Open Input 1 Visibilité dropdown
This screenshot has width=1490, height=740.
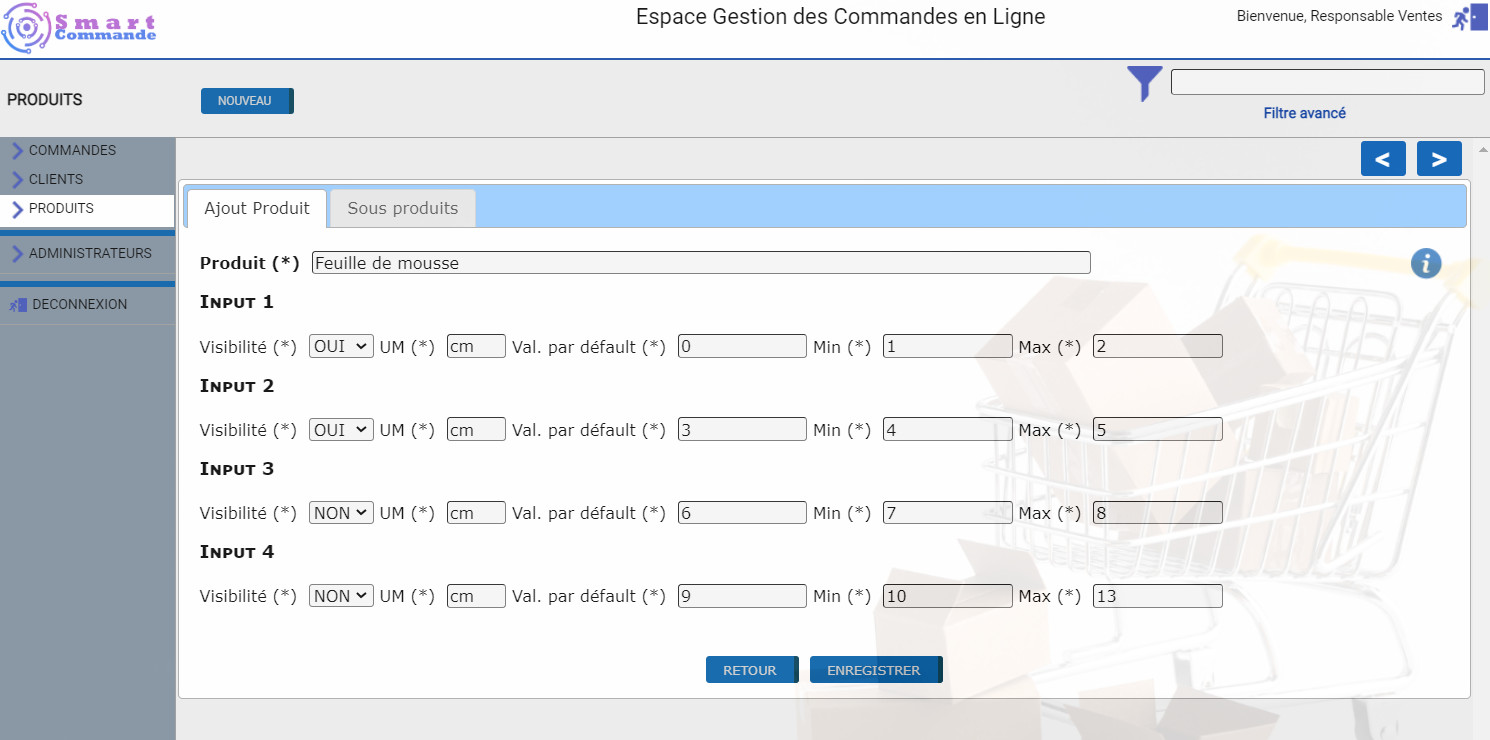(x=341, y=346)
